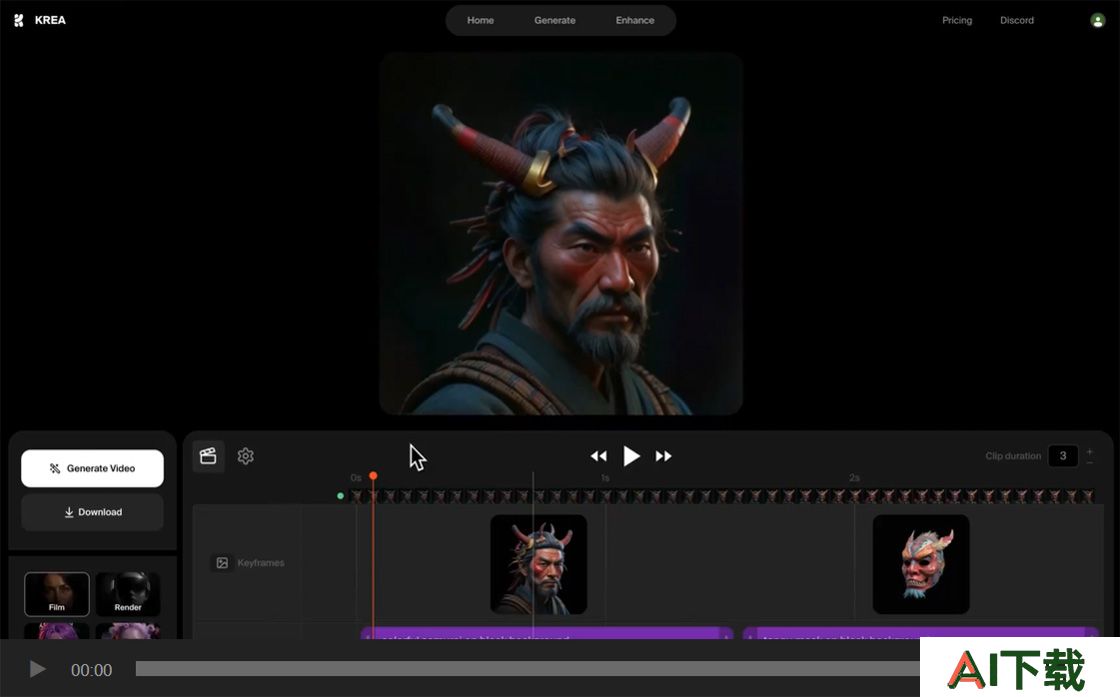The image size is (1120, 697).
Task: Click the Clip duration value field
Action: [x=1063, y=456]
